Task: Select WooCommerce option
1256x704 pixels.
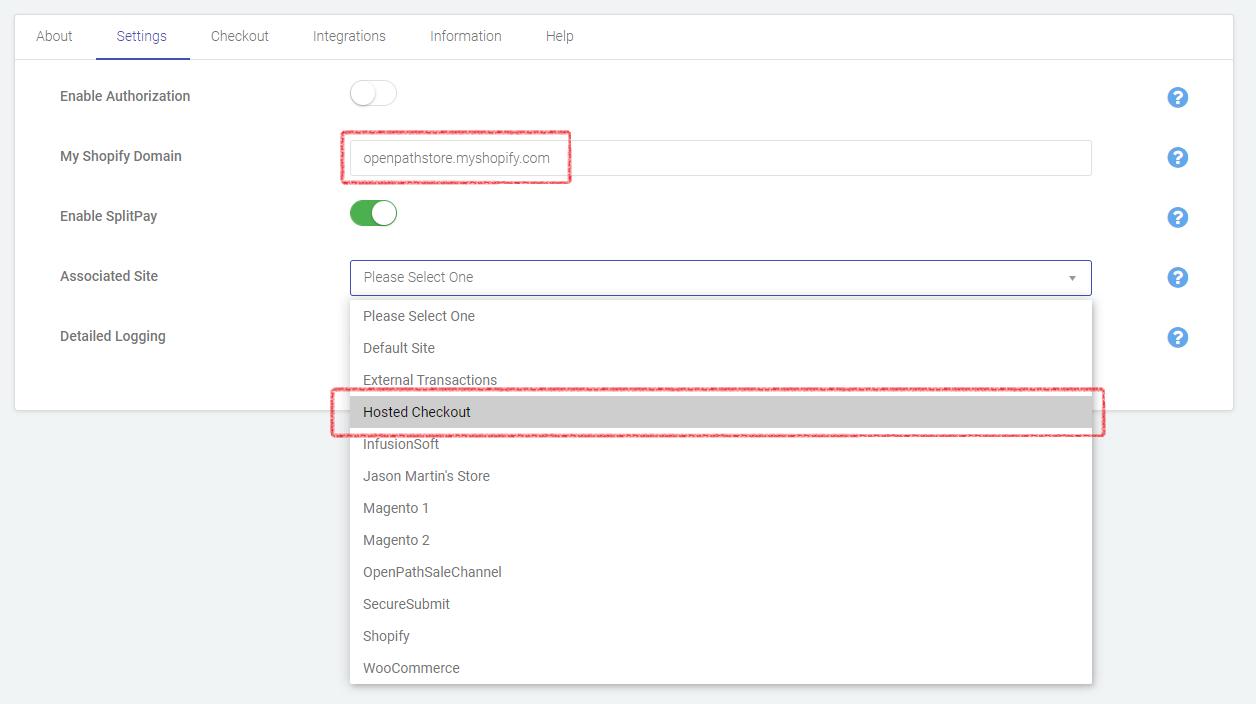Action: [x=720, y=668]
